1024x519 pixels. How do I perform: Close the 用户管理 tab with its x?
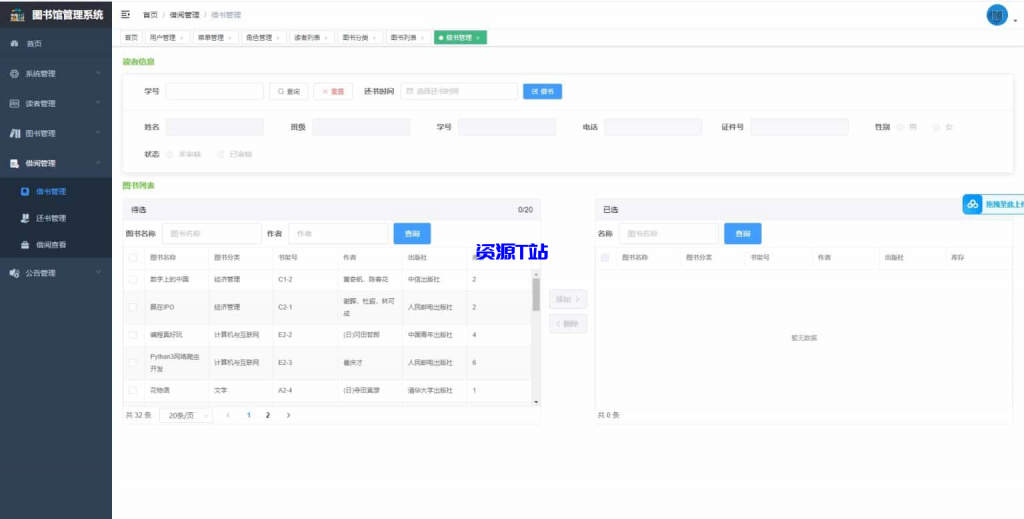[x=180, y=38]
